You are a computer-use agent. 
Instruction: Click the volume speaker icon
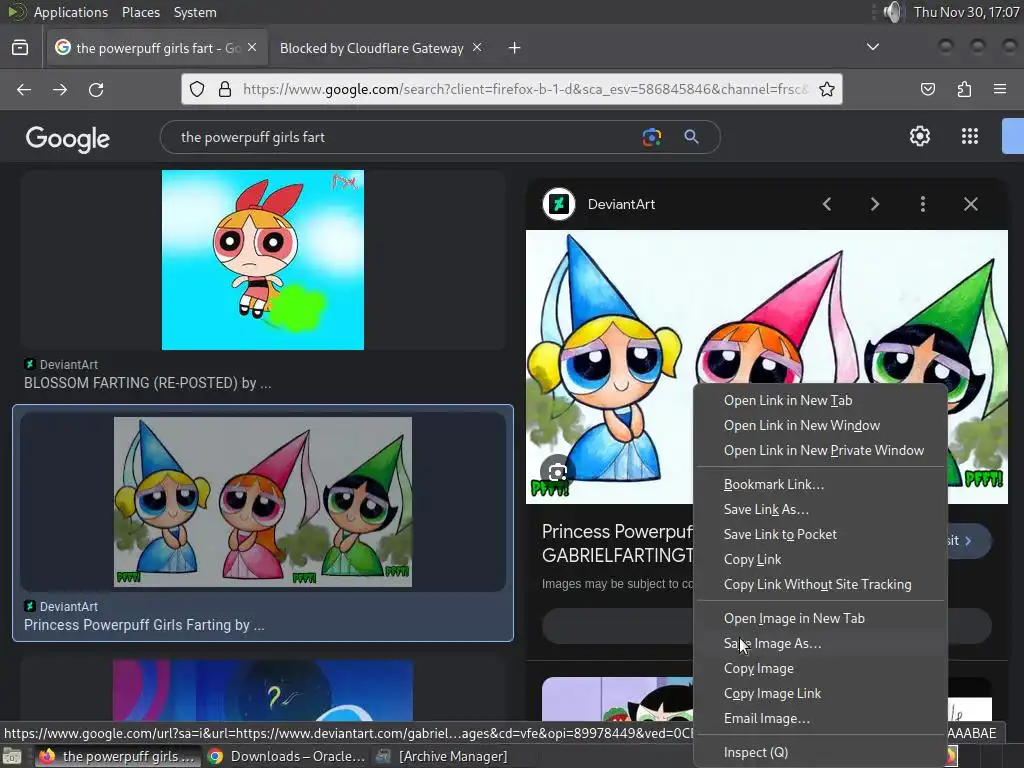tap(892, 12)
